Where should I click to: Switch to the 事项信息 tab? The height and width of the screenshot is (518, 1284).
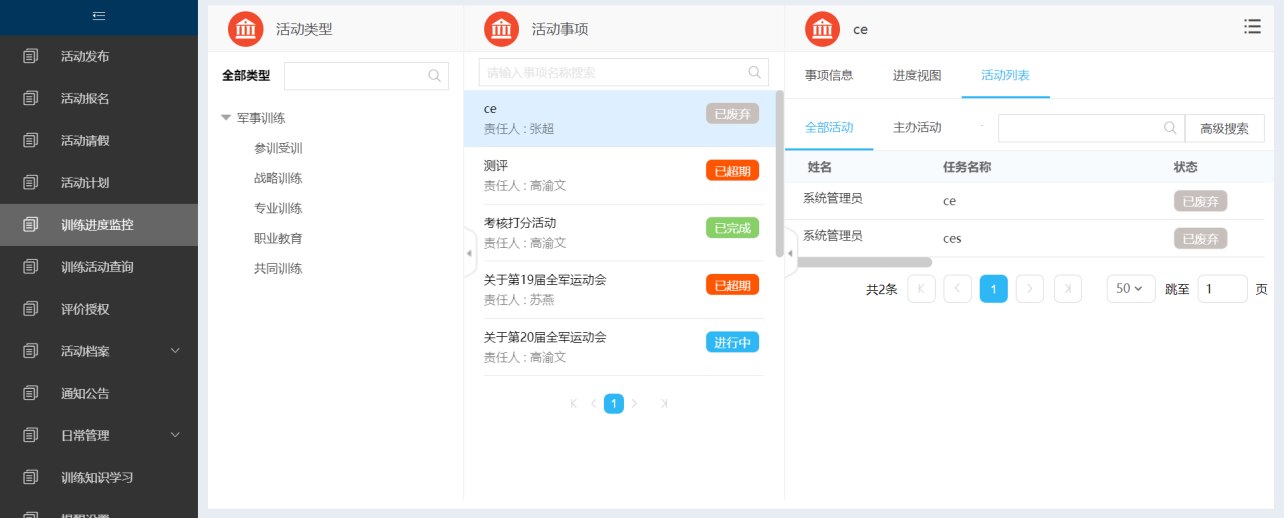tap(829, 75)
